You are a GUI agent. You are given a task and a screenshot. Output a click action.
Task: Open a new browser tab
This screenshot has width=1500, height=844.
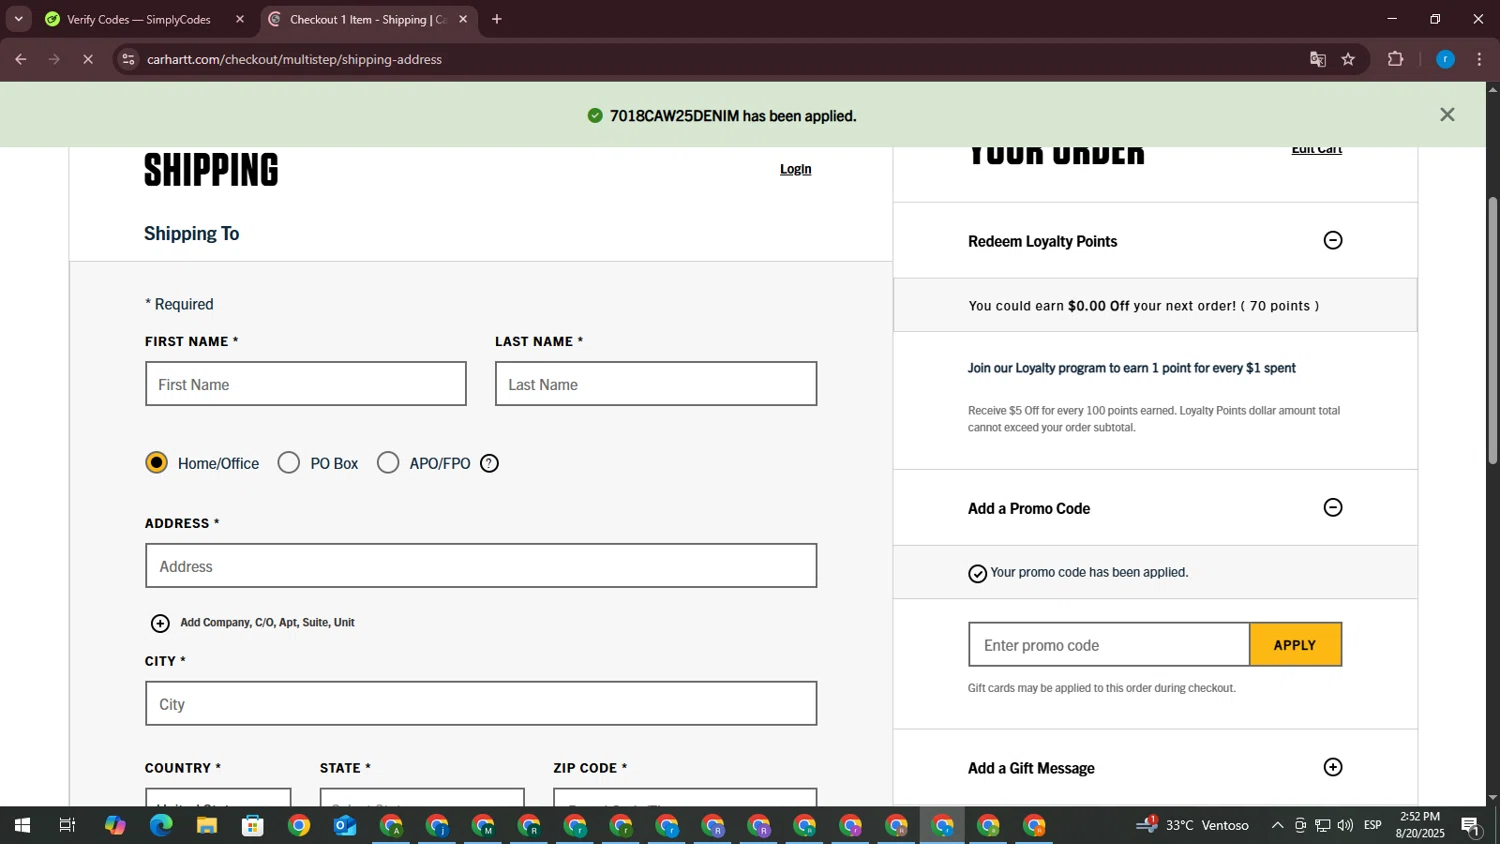(x=497, y=19)
